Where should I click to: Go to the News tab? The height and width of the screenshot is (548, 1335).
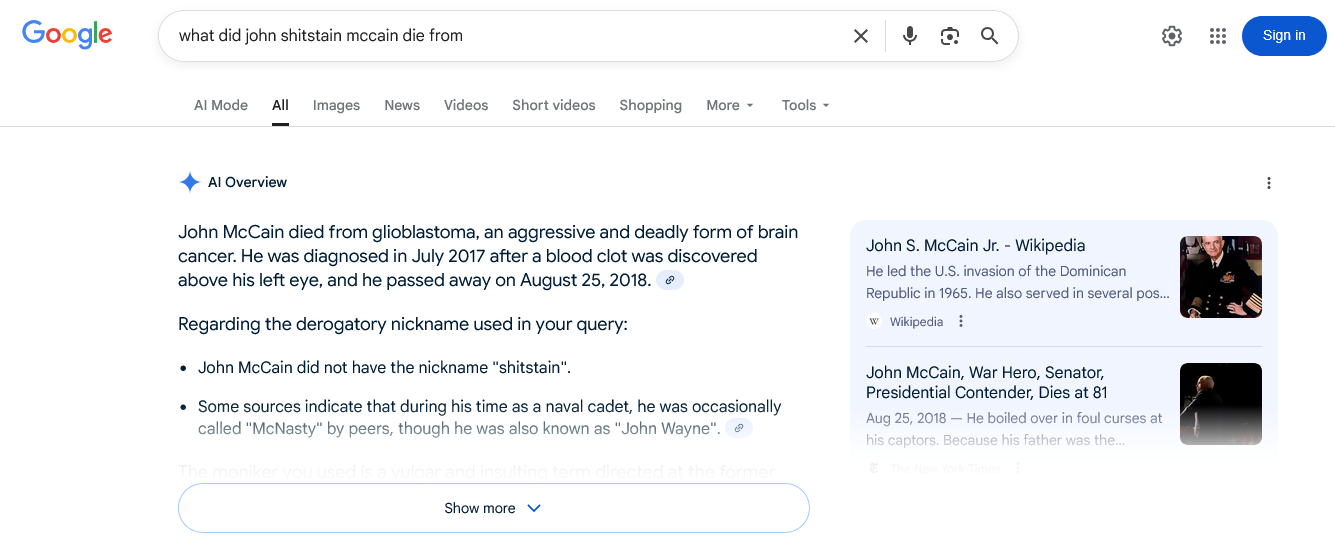pyautogui.click(x=402, y=105)
